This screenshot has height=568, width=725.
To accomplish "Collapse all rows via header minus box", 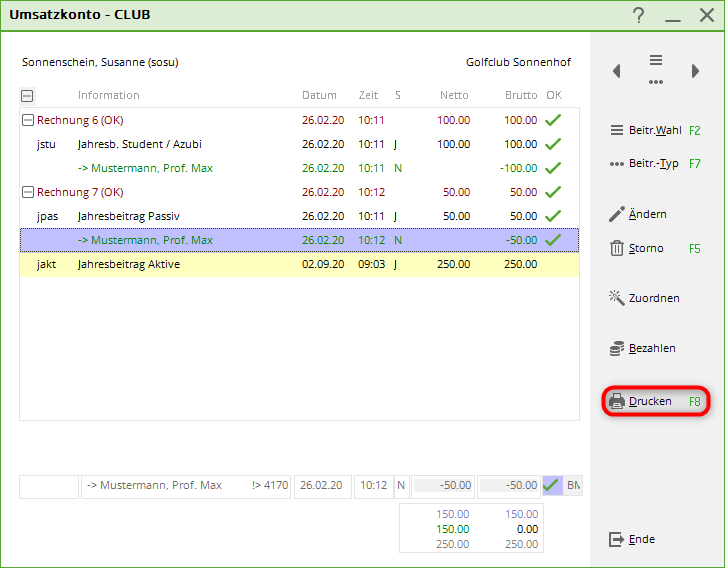I will 27,96.
